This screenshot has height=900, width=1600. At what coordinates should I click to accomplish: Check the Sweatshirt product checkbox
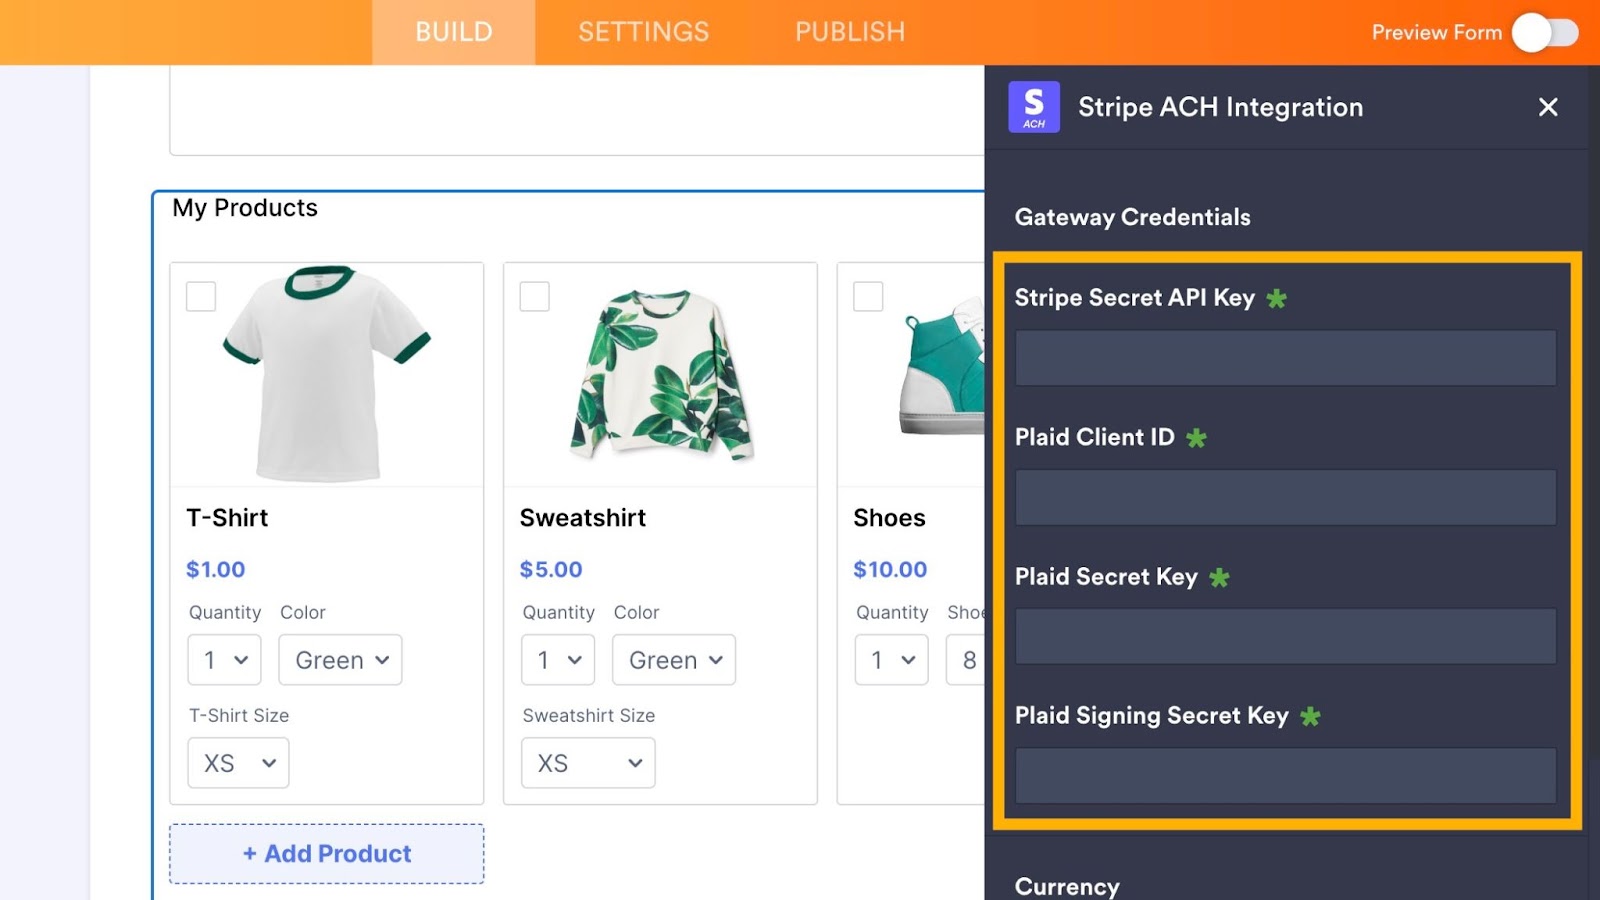tap(535, 297)
